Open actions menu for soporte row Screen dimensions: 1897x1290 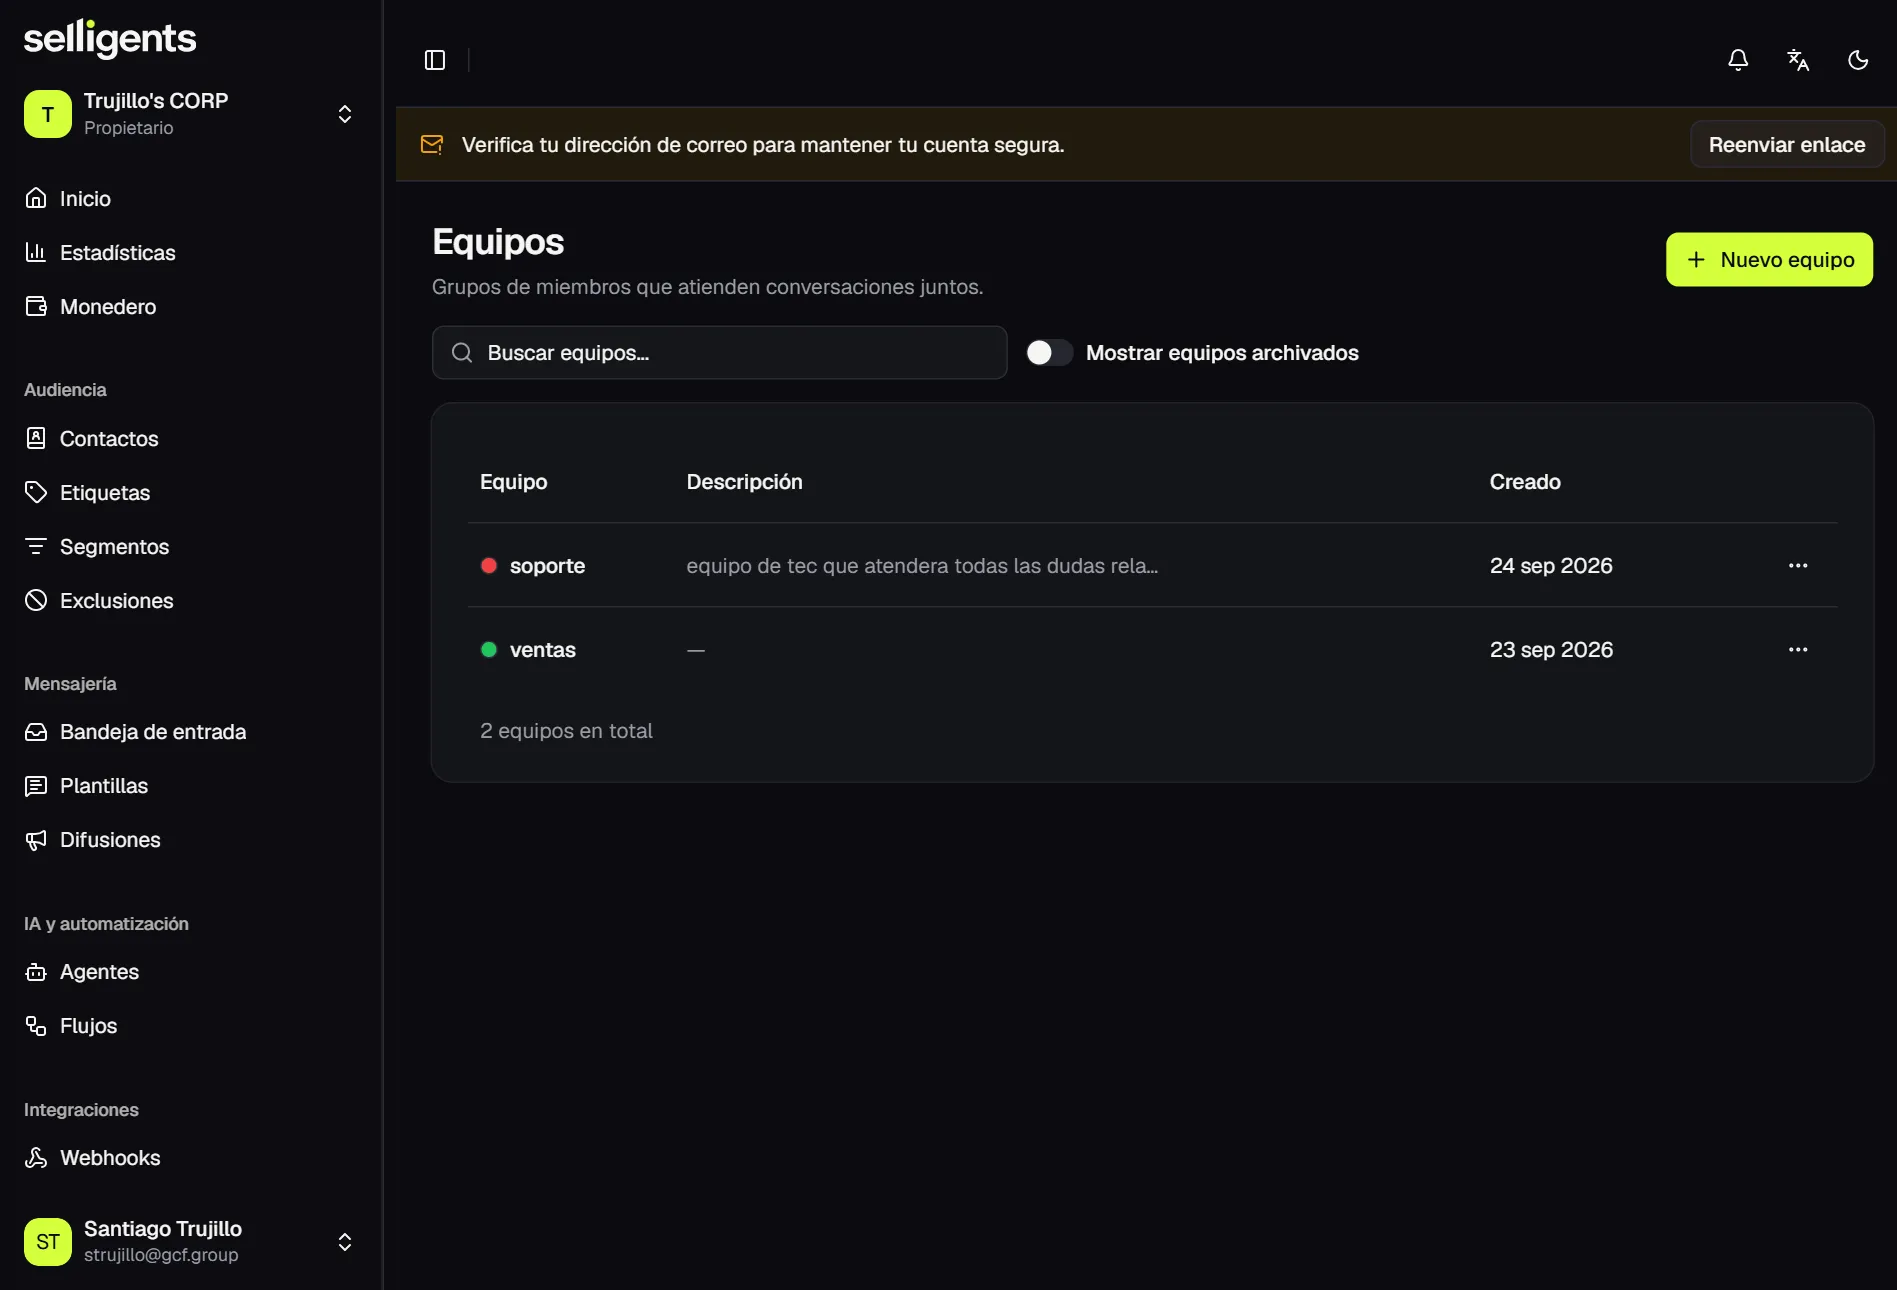1798,565
